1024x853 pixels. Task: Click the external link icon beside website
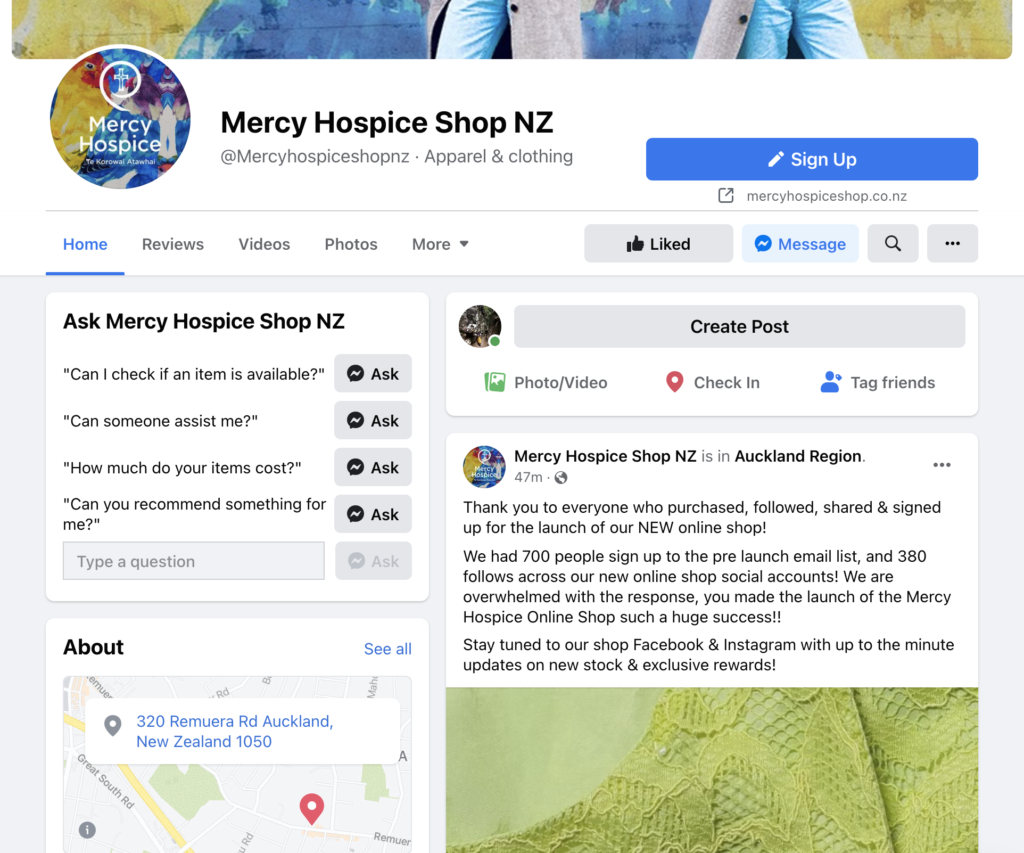pyautogui.click(x=726, y=196)
